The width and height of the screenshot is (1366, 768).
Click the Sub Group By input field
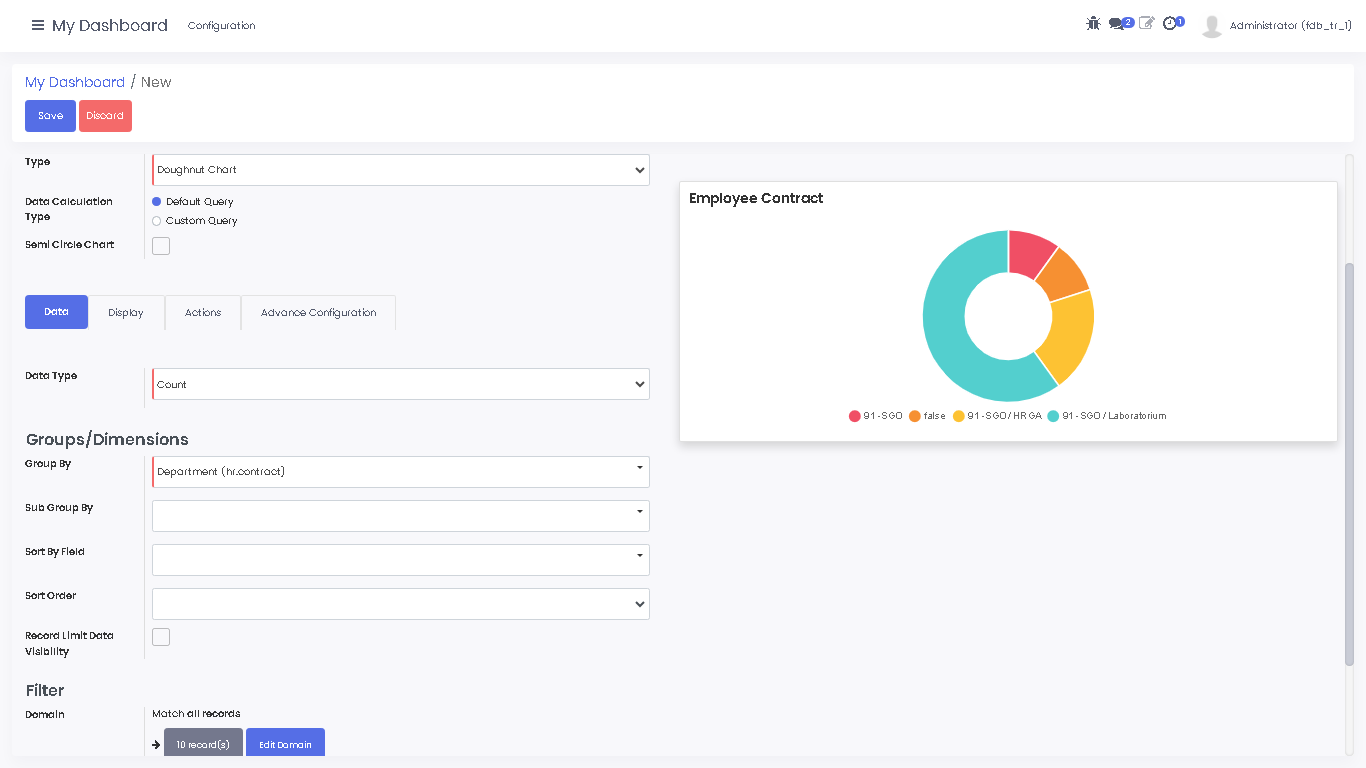tap(395, 516)
